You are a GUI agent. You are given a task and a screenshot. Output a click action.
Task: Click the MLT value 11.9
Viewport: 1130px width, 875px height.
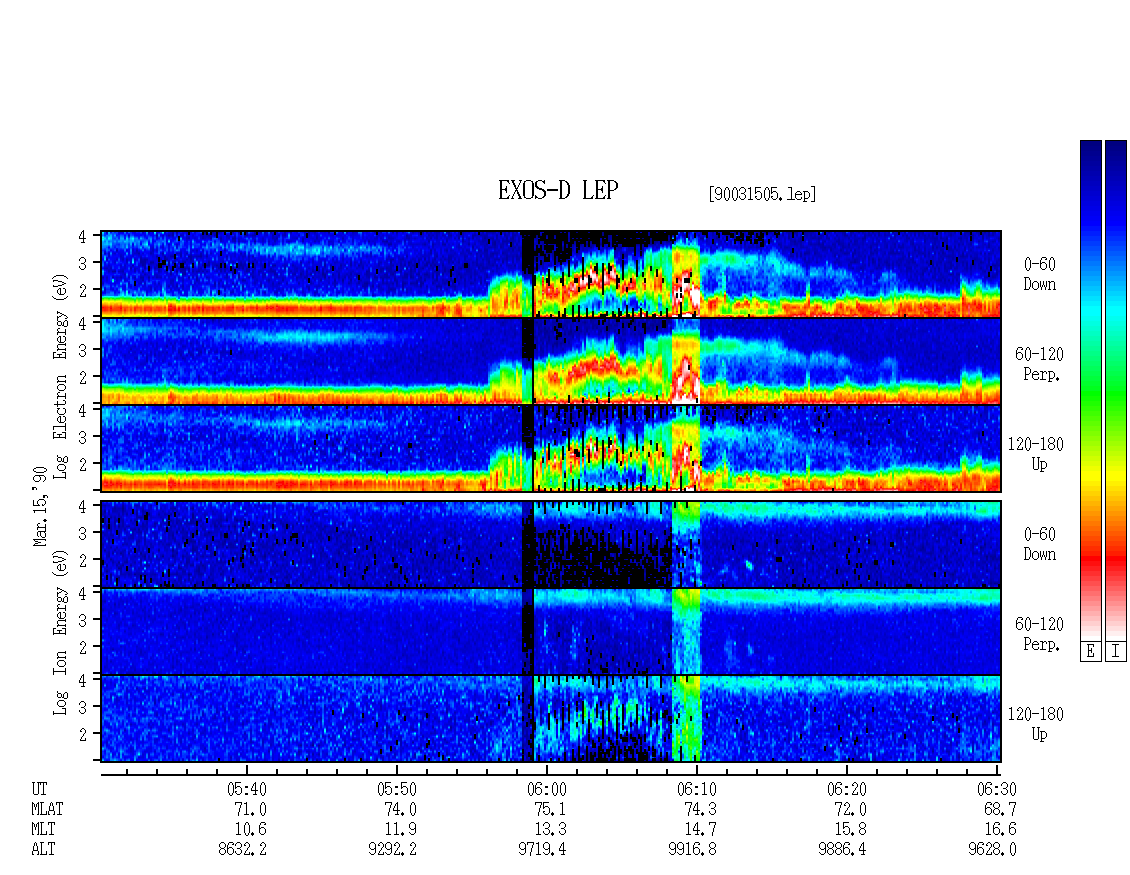tap(401, 830)
